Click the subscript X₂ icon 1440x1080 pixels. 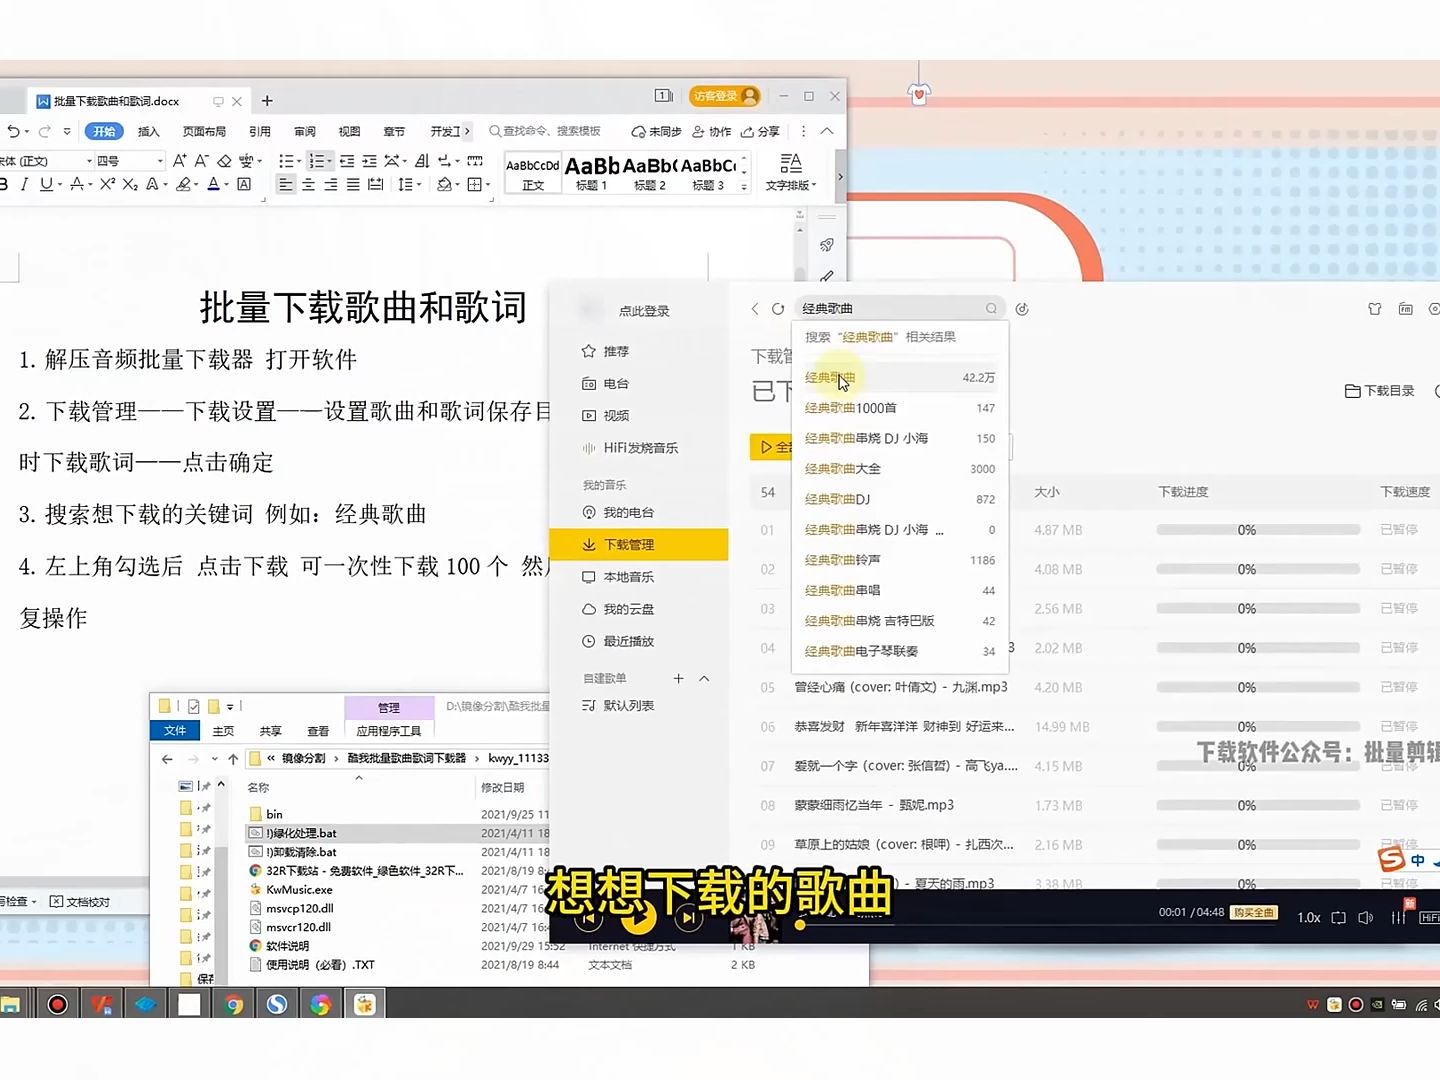(130, 184)
